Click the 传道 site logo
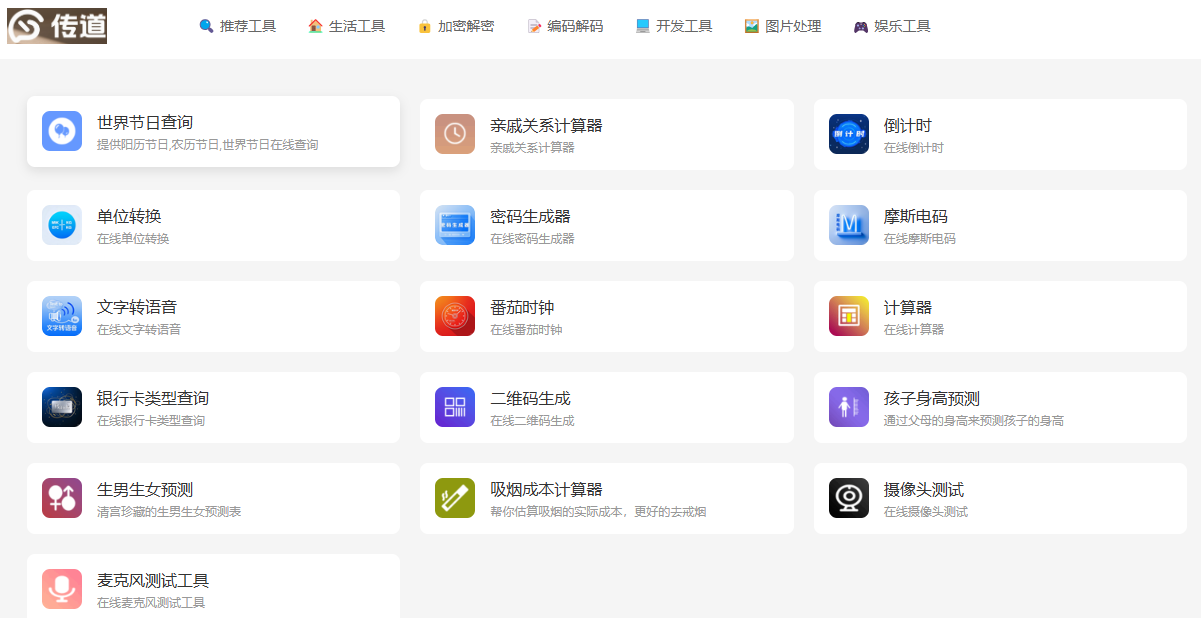 [x=57, y=26]
